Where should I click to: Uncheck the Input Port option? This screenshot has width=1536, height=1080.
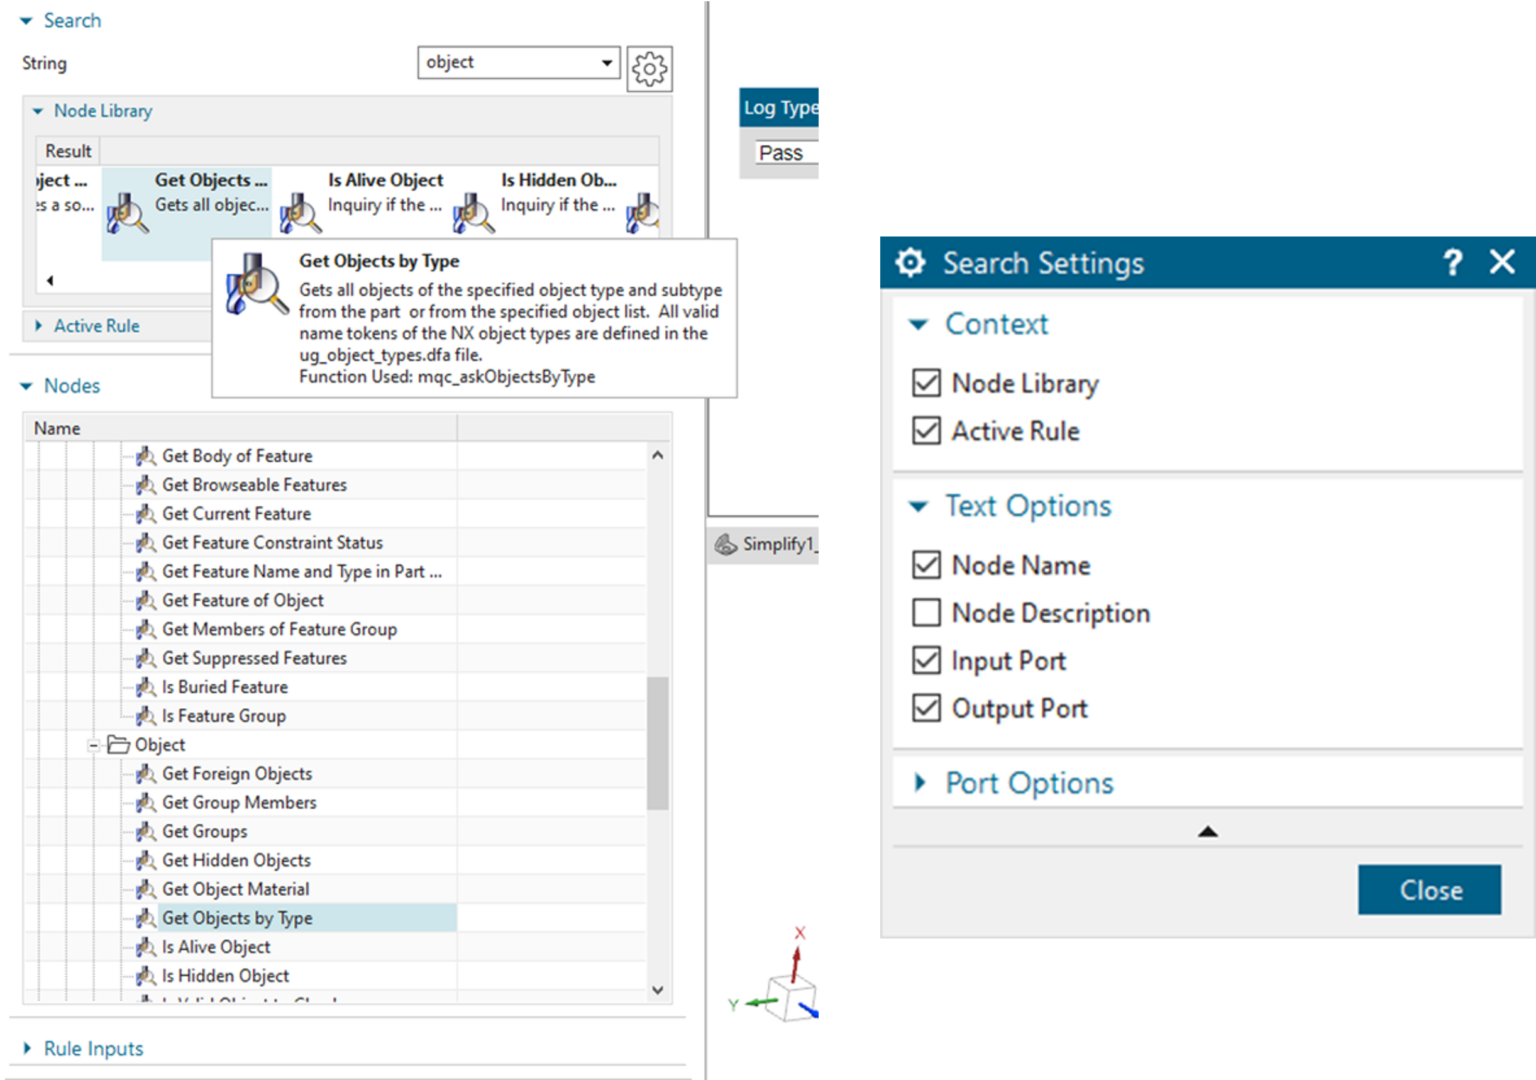[x=925, y=660]
